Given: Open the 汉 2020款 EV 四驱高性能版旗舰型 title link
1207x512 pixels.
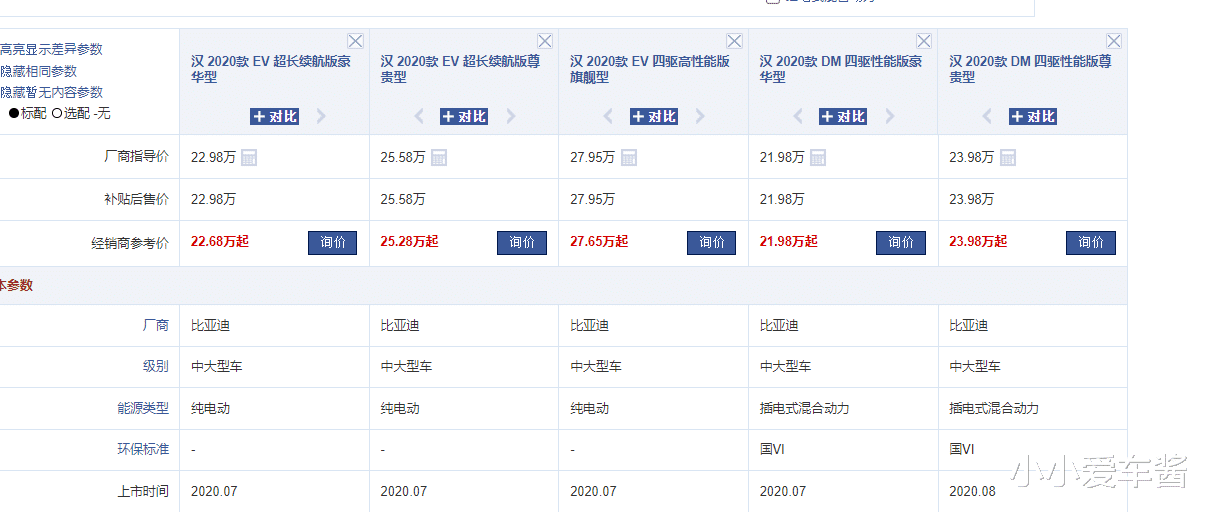Looking at the screenshot, I should click(650, 69).
